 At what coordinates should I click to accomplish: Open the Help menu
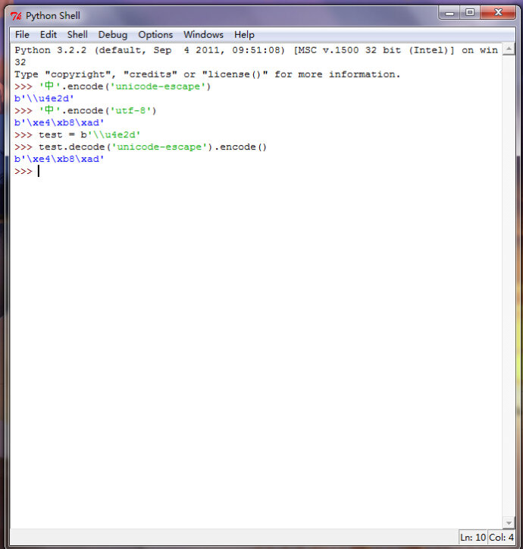click(x=244, y=35)
